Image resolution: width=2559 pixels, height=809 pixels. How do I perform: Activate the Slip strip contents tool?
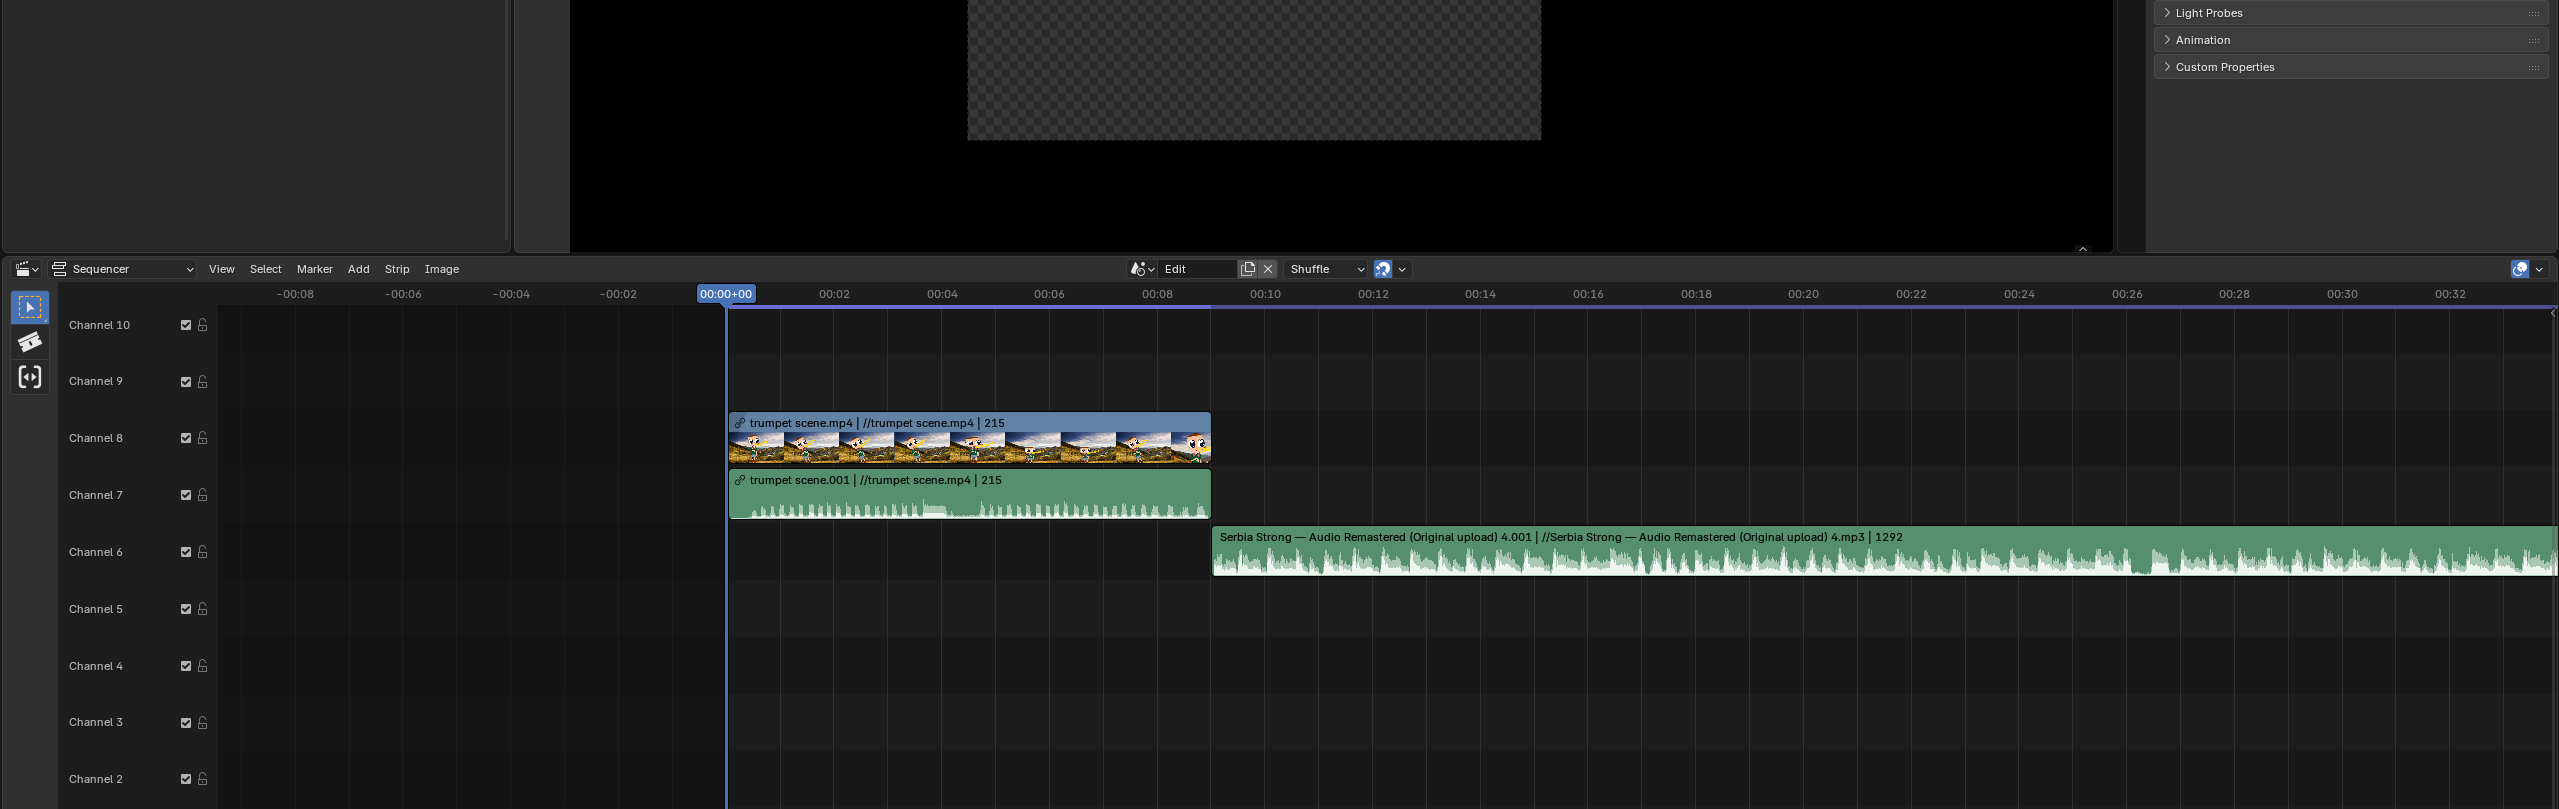(x=30, y=377)
